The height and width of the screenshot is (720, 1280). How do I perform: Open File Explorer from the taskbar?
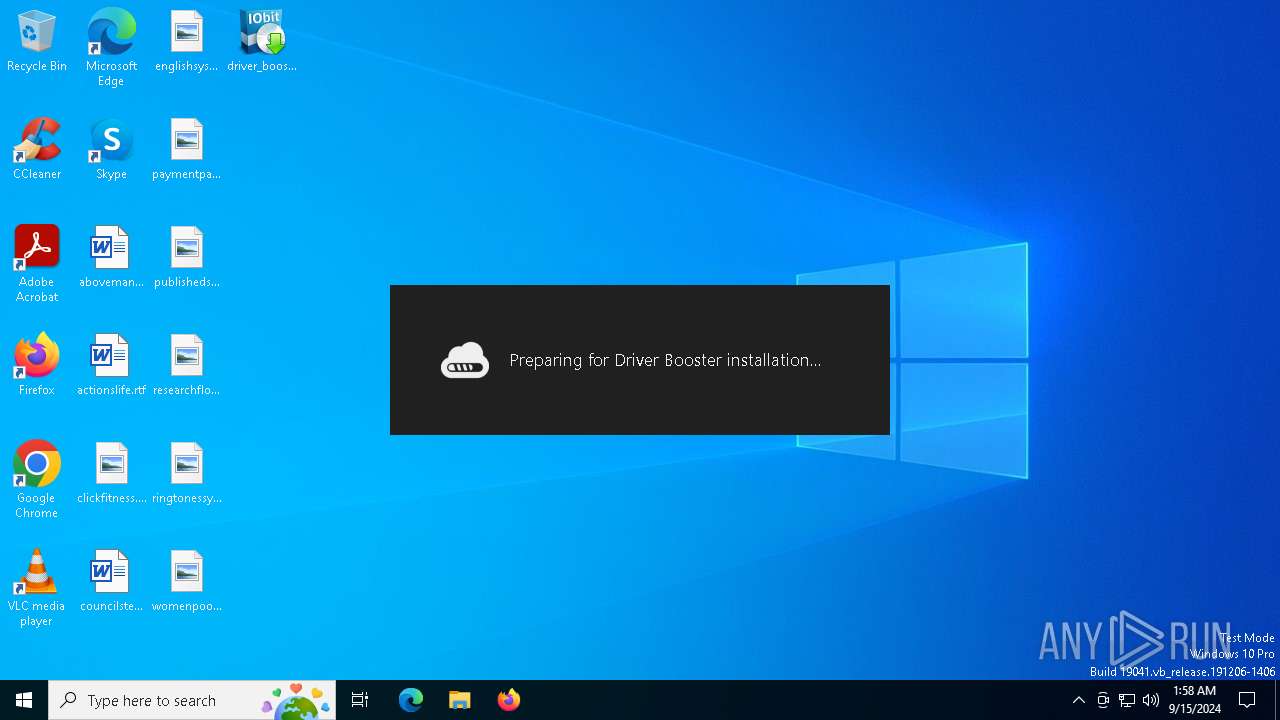click(x=460, y=700)
